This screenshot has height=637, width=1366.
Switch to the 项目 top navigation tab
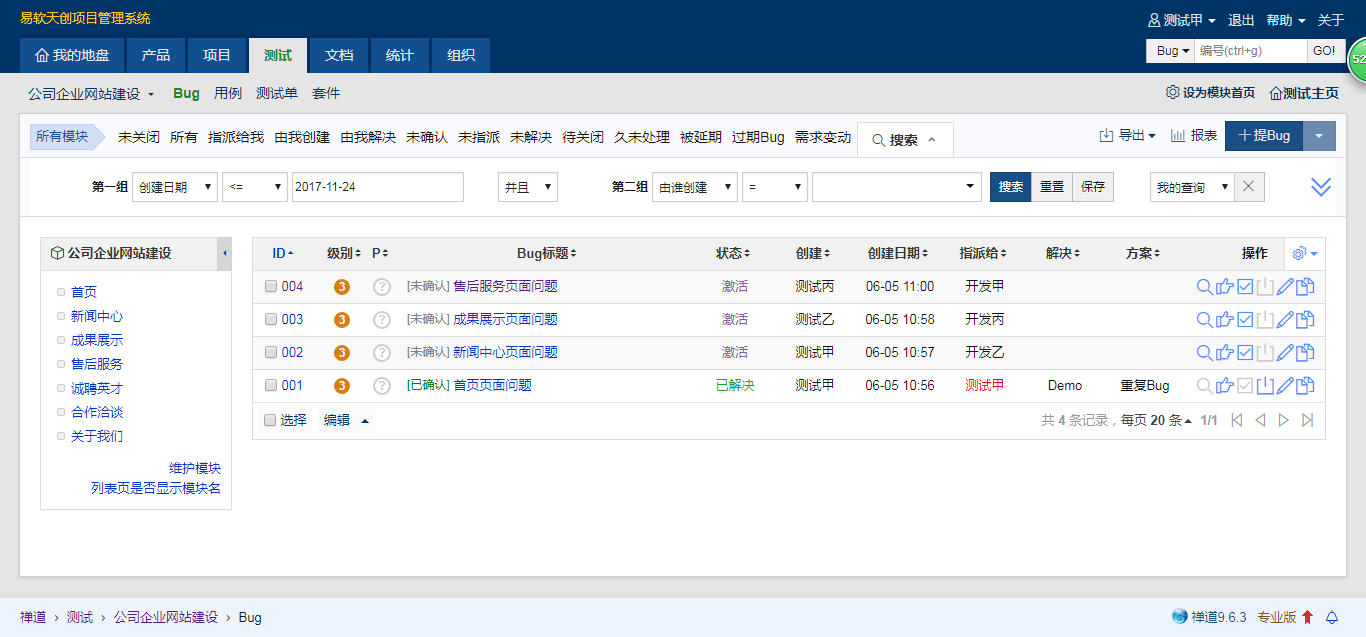click(216, 55)
